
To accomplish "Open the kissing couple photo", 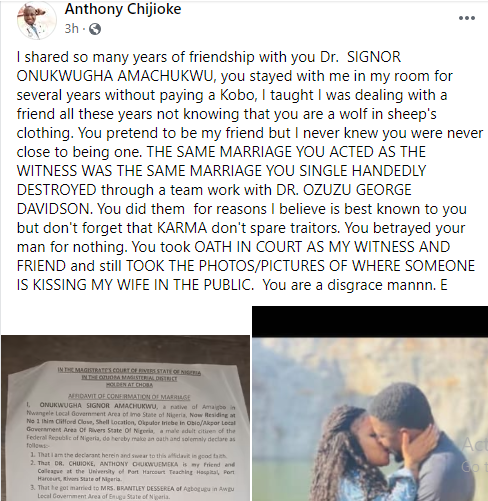I will coord(370,419).
